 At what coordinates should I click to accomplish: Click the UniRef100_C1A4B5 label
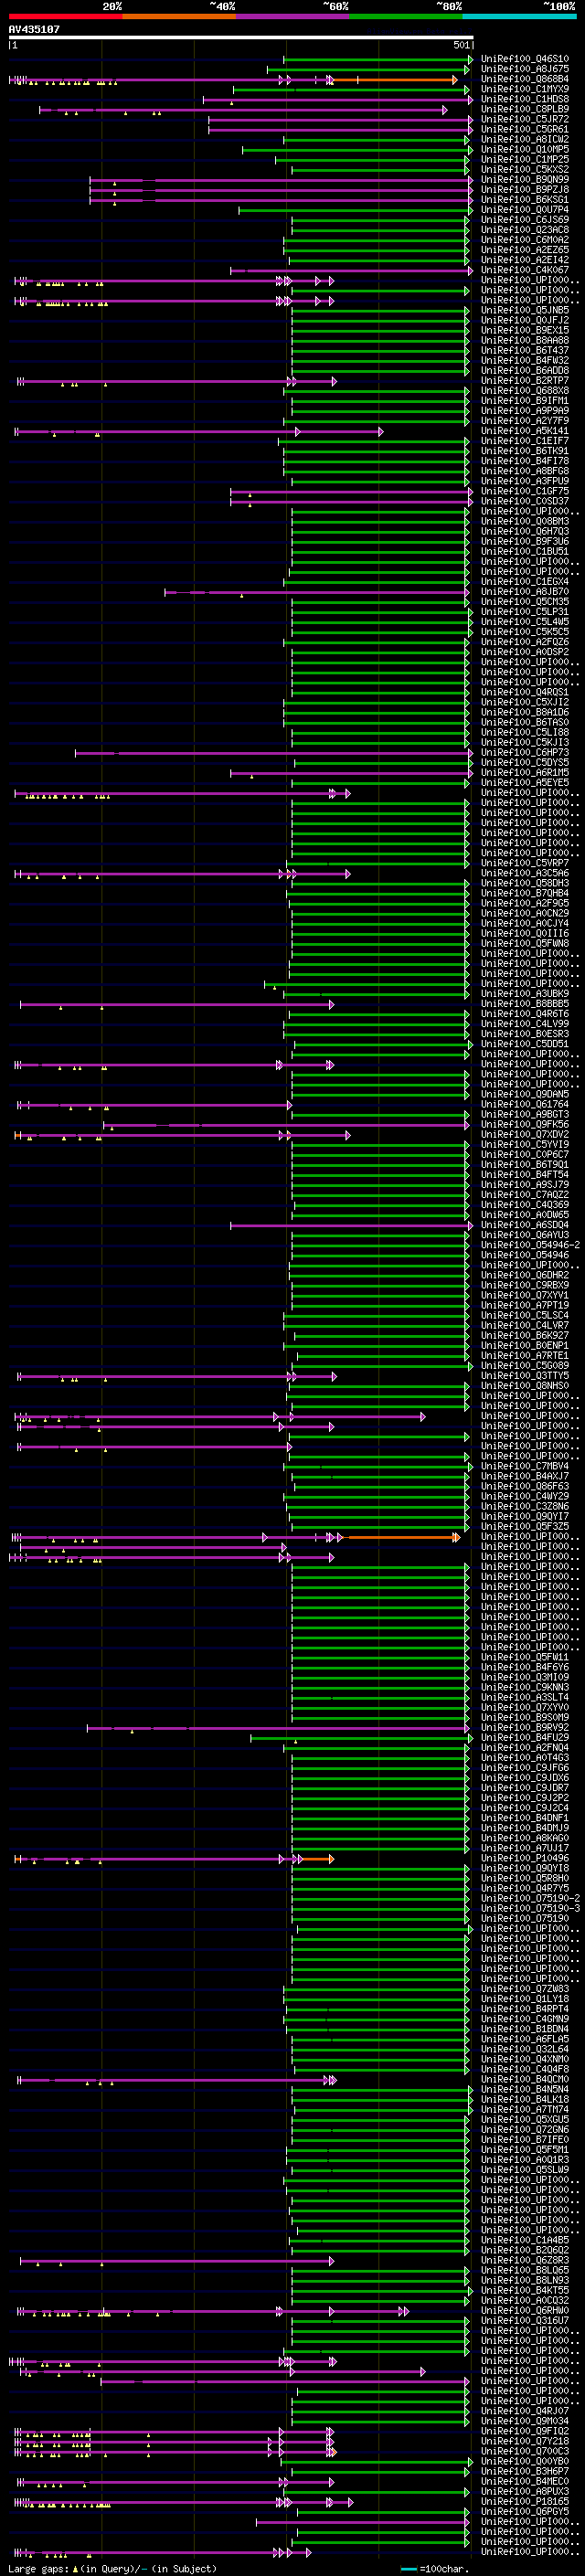coord(525,2240)
